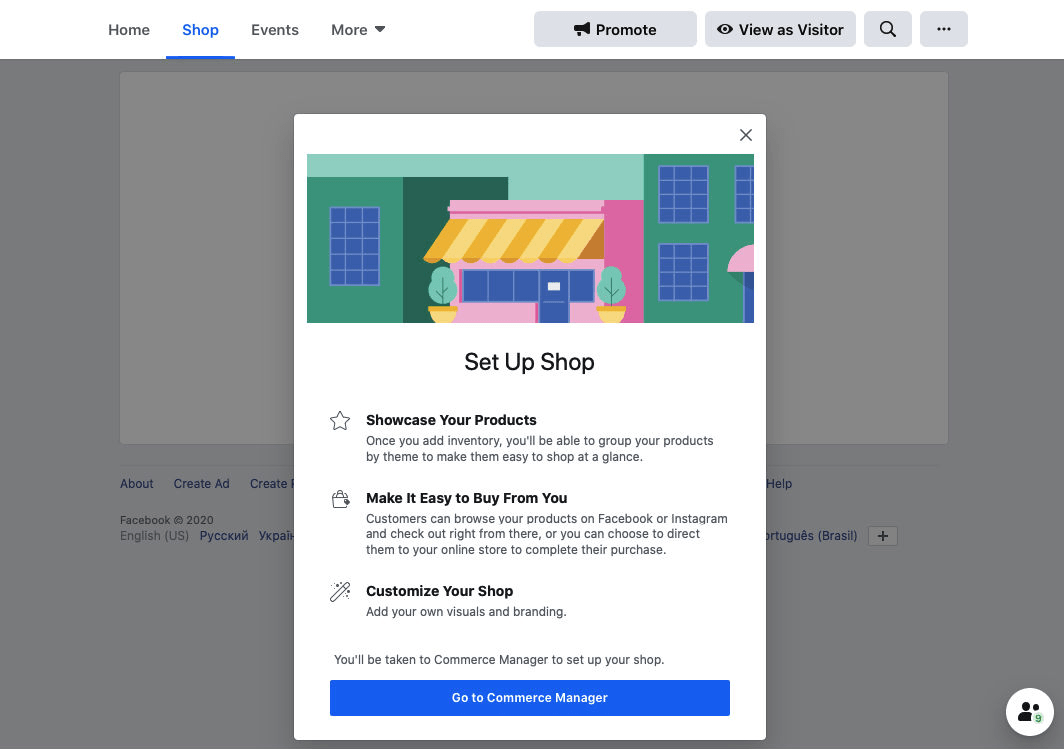Dismiss the Set Up Shop dialog
Screen dimensions: 1064x749
pyautogui.click(x=745, y=134)
